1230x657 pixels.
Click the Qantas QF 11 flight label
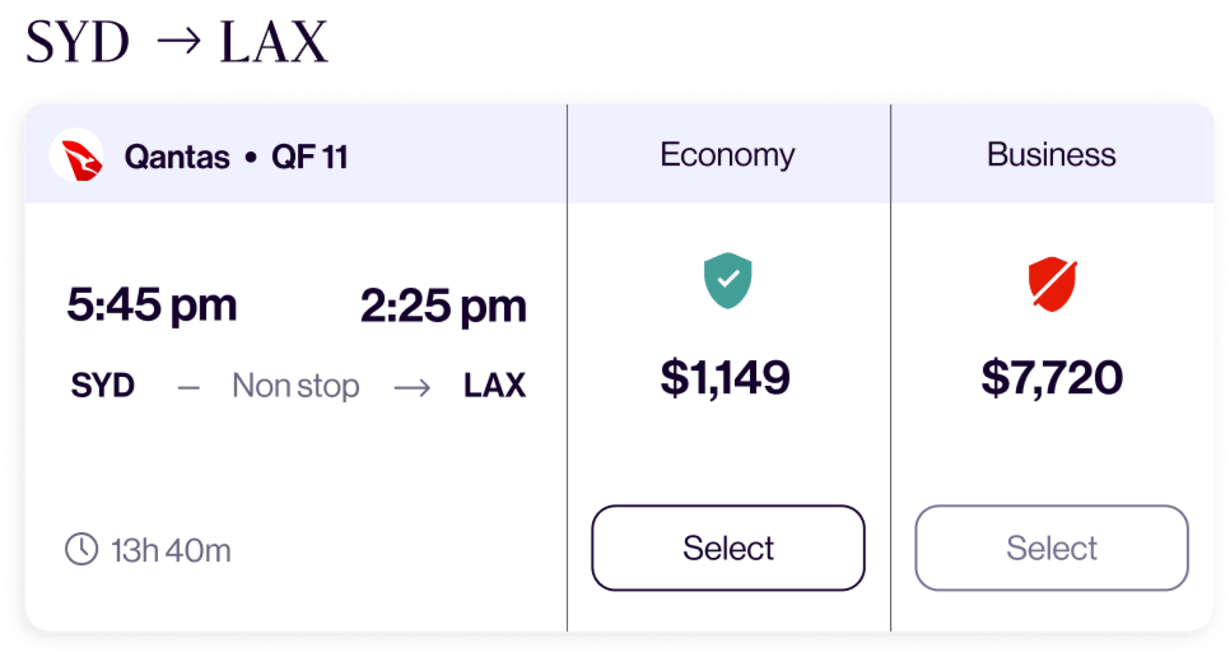tap(236, 157)
